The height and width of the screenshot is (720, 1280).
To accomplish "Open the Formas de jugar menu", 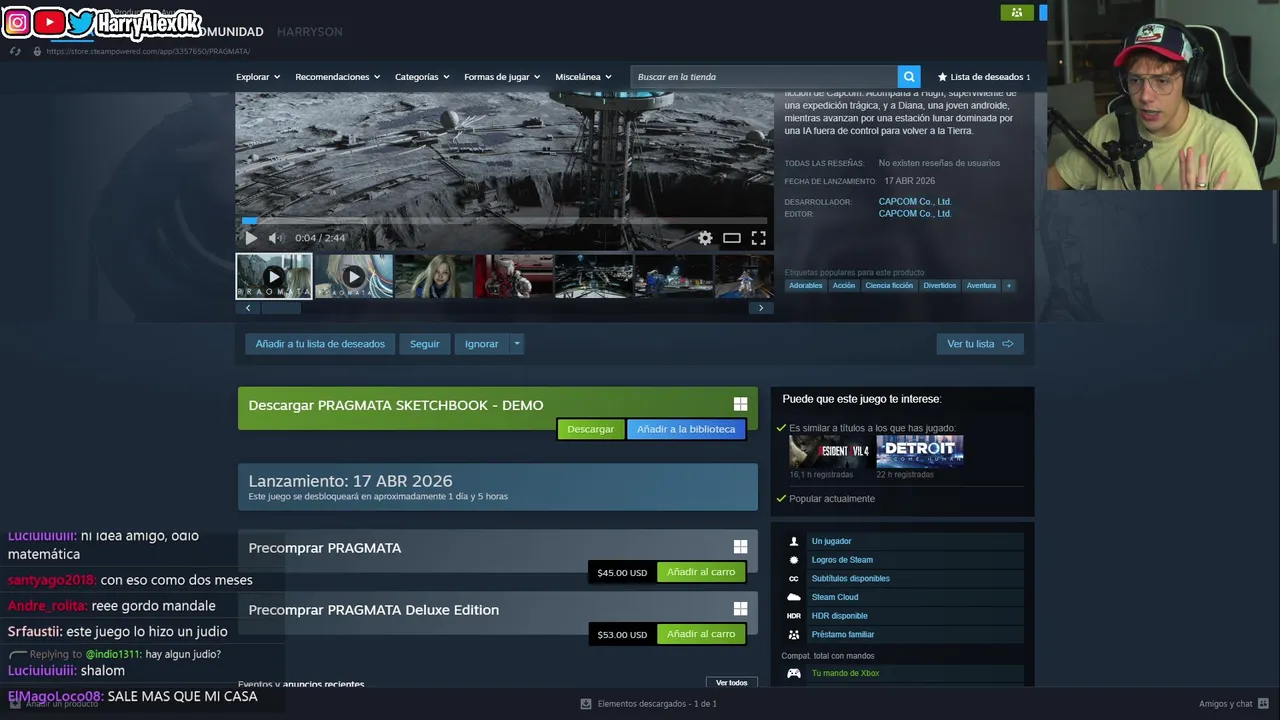I will 502,77.
